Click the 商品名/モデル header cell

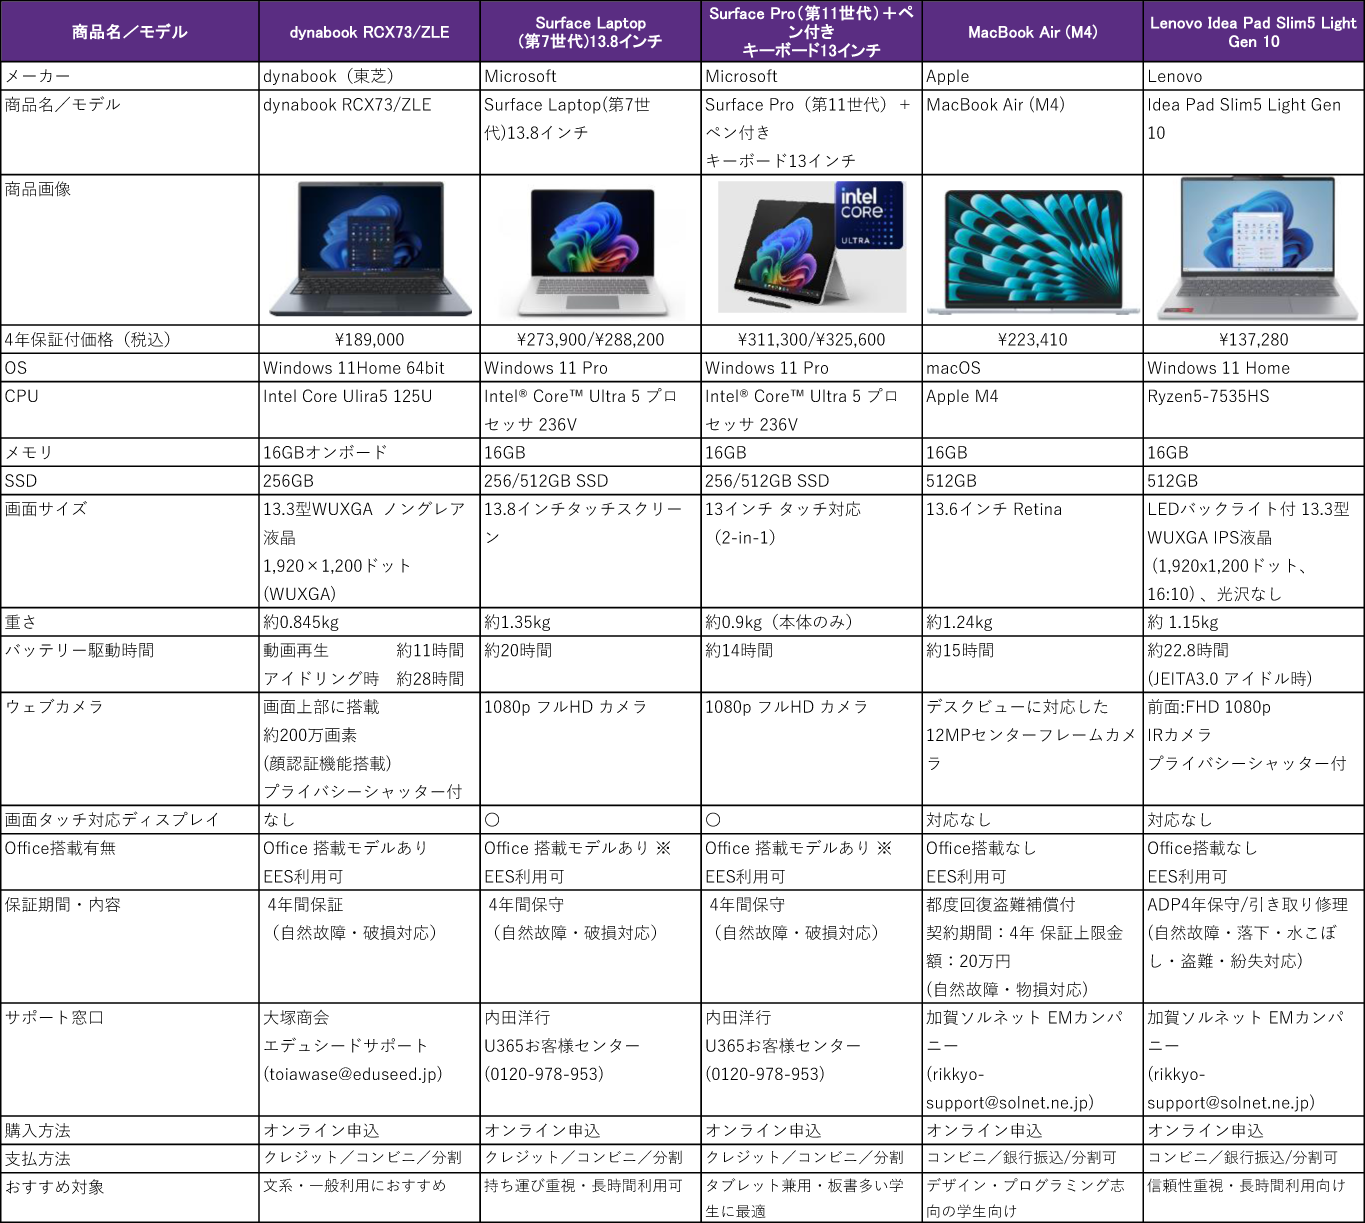[x=130, y=32]
